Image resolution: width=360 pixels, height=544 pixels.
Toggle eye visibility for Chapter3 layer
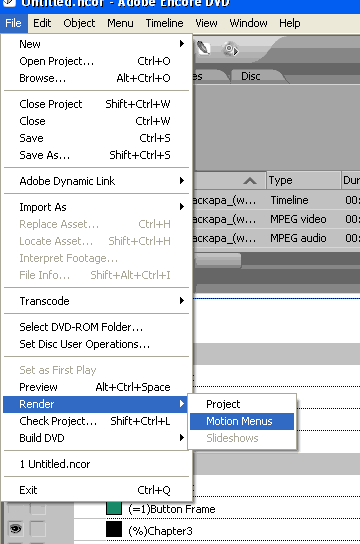(15, 529)
